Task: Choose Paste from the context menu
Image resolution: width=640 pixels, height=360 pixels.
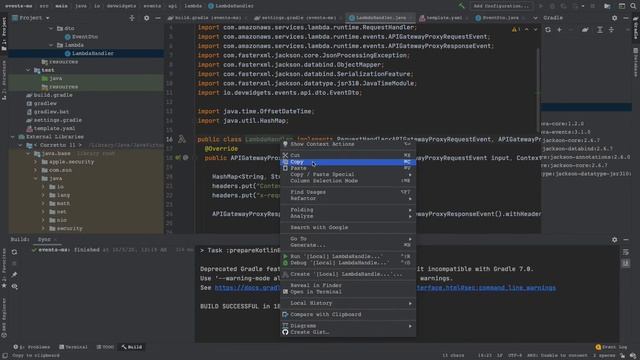Action: click(348, 168)
